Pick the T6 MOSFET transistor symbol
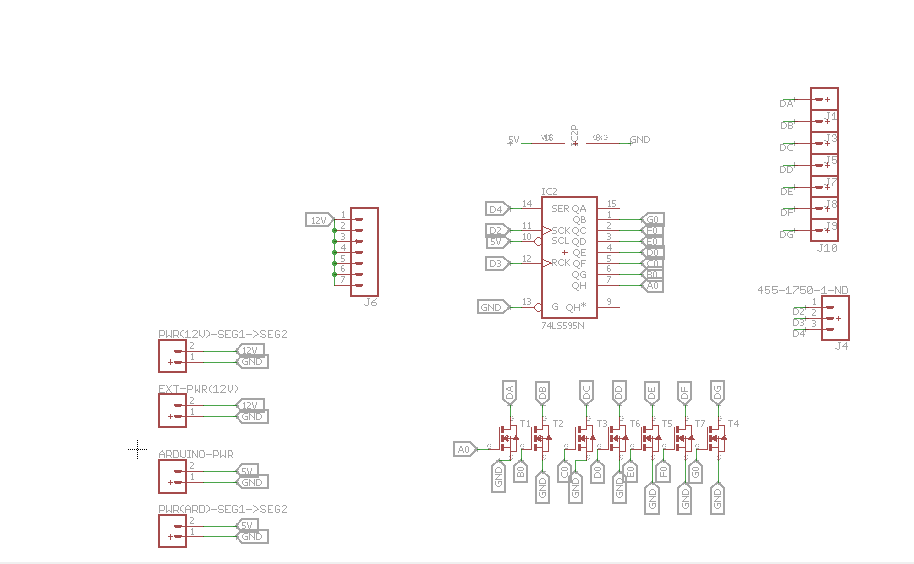The height and width of the screenshot is (564, 914). coord(617,438)
